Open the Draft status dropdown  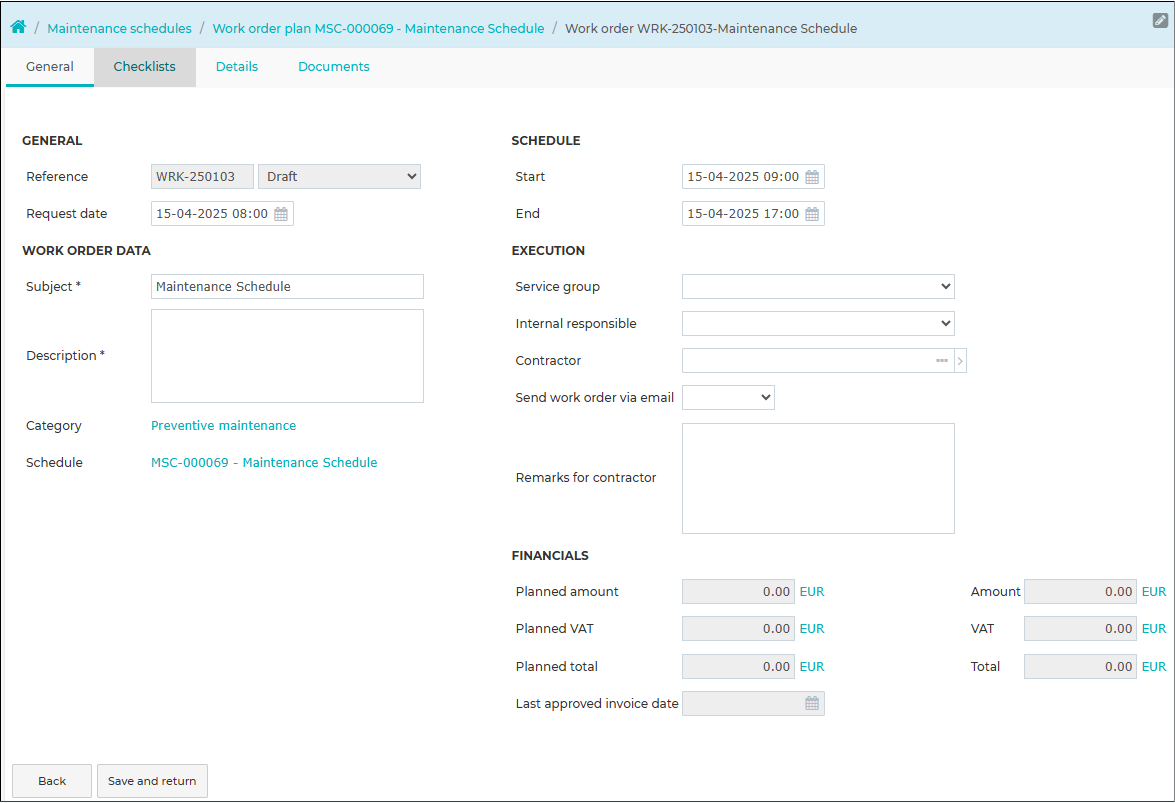pos(339,177)
